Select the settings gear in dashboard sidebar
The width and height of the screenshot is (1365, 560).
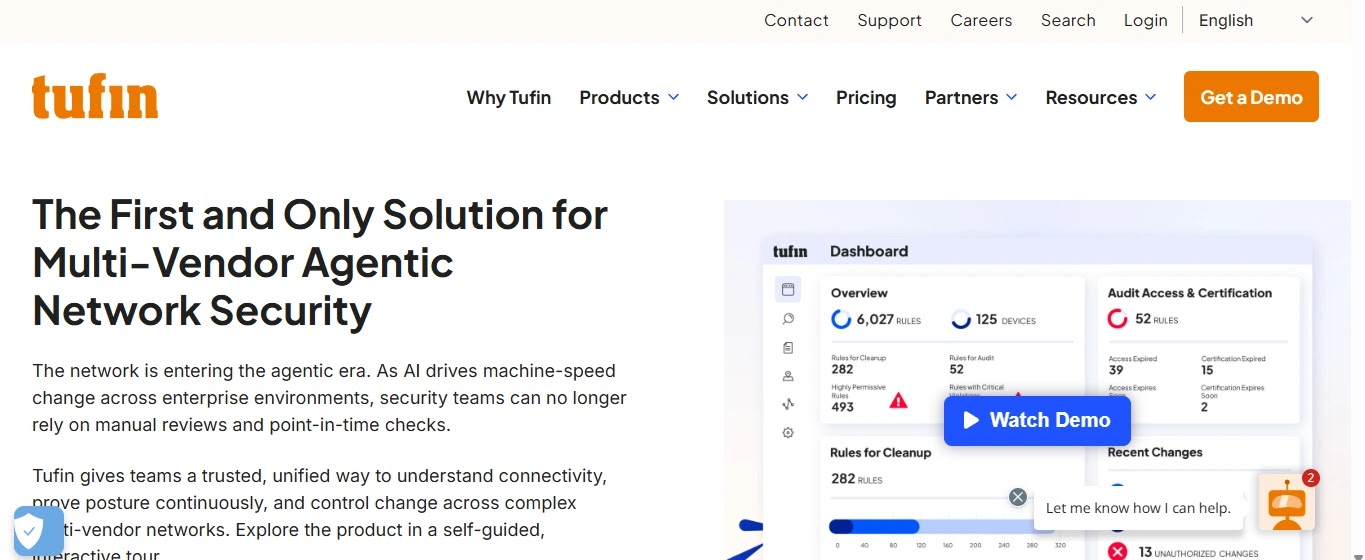point(788,433)
